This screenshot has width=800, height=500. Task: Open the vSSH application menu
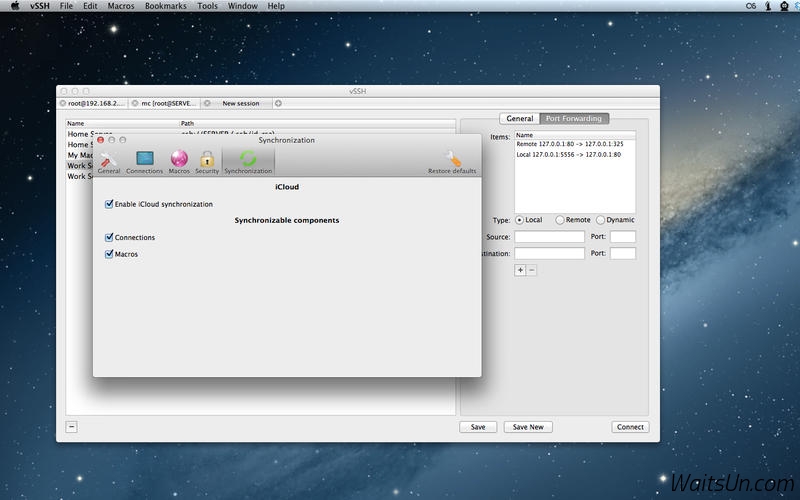pos(40,6)
